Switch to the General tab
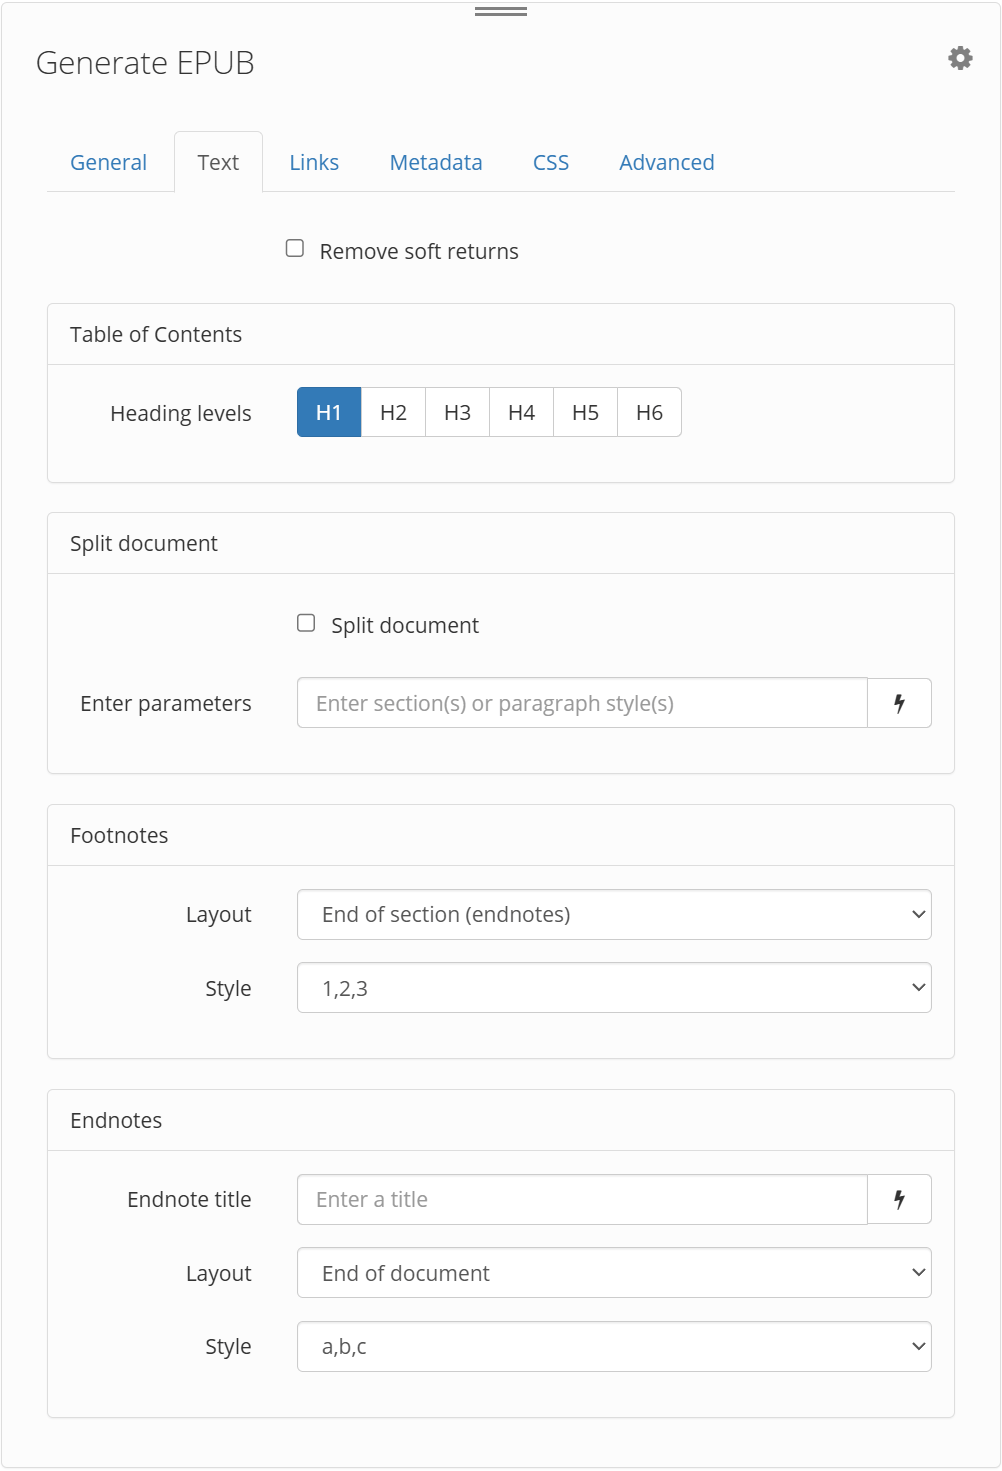 (108, 162)
